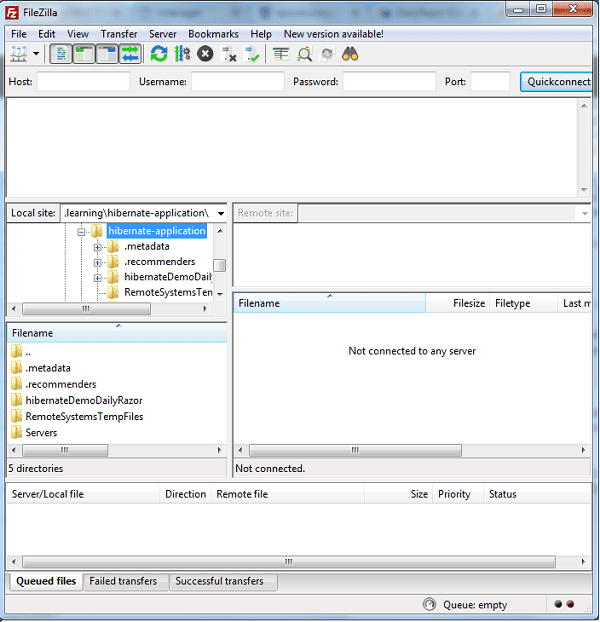This screenshot has width=600, height=622.
Task: Click the Status column header in queue
Action: (x=537, y=494)
